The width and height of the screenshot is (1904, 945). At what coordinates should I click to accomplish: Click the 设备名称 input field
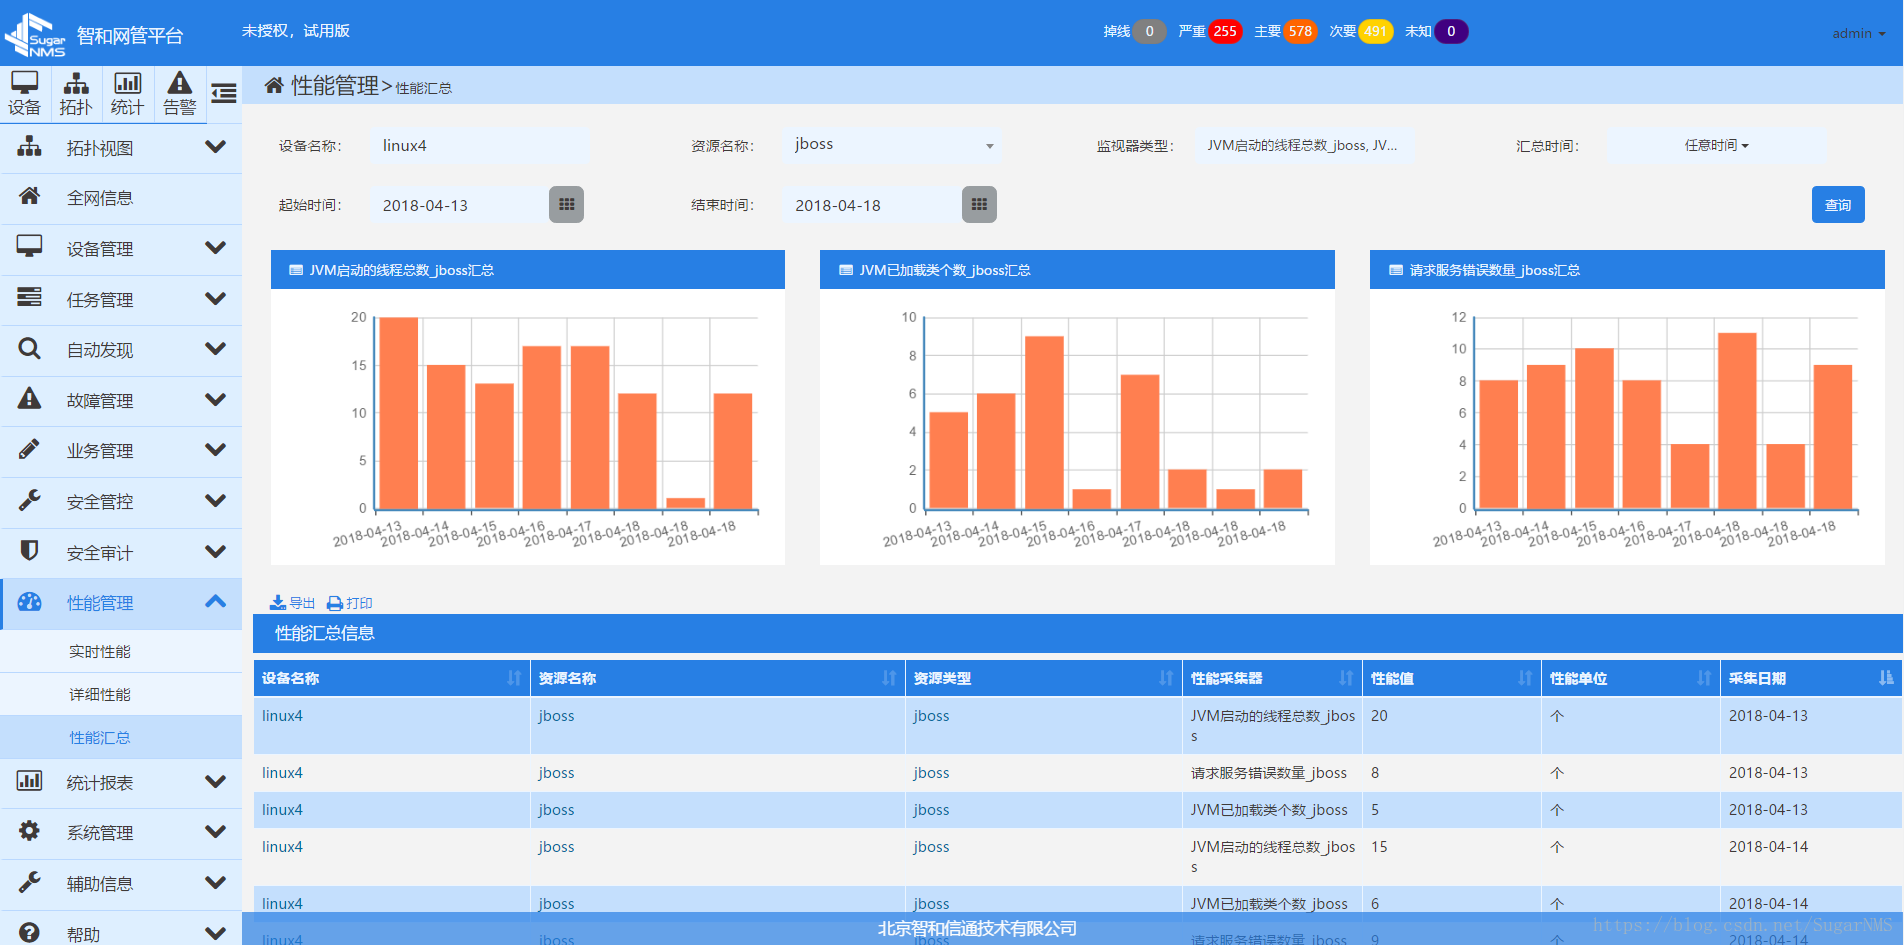pos(478,146)
